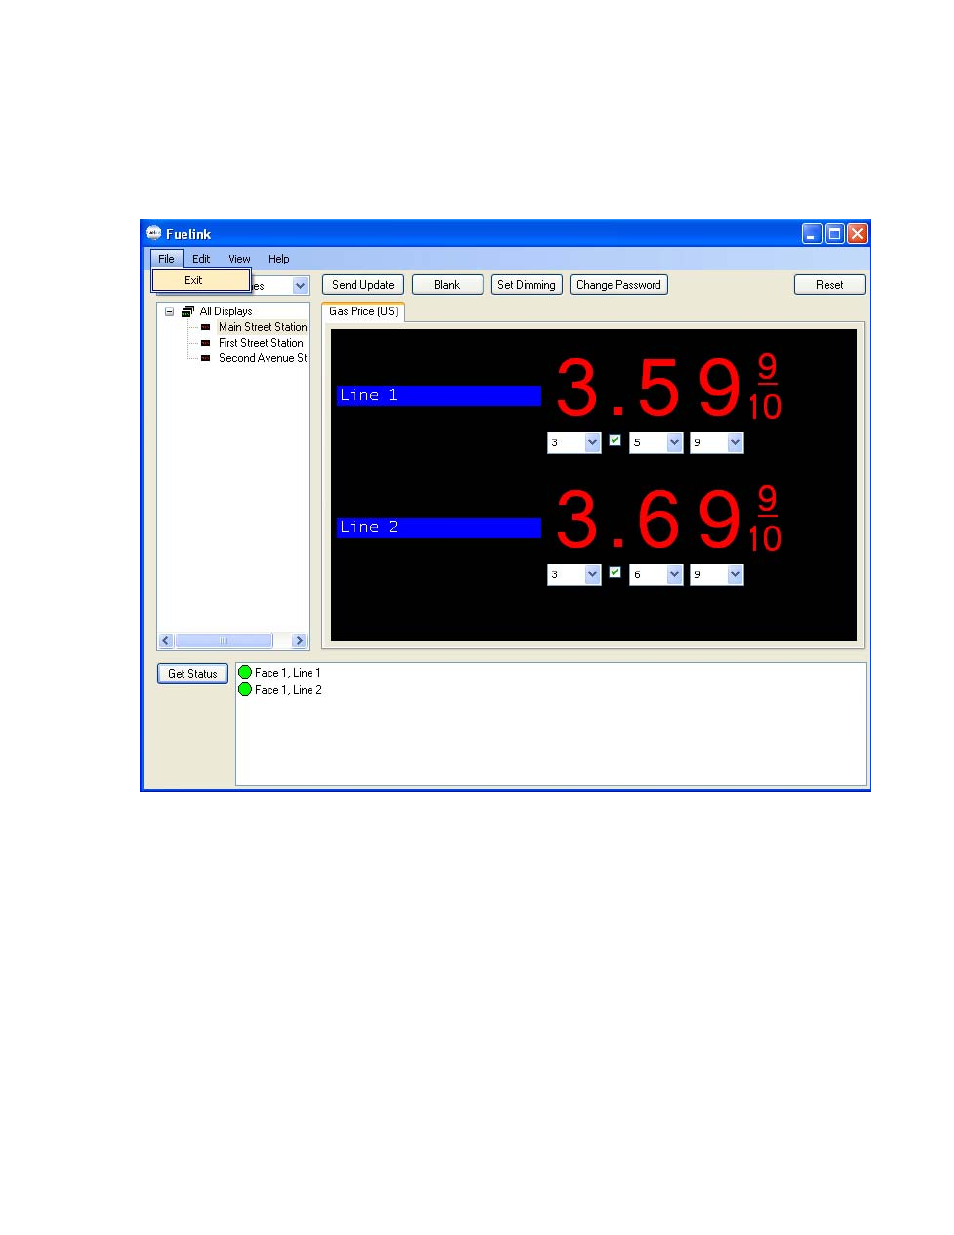
Task: Collapse the All Displays tree node
Action: (x=169, y=311)
